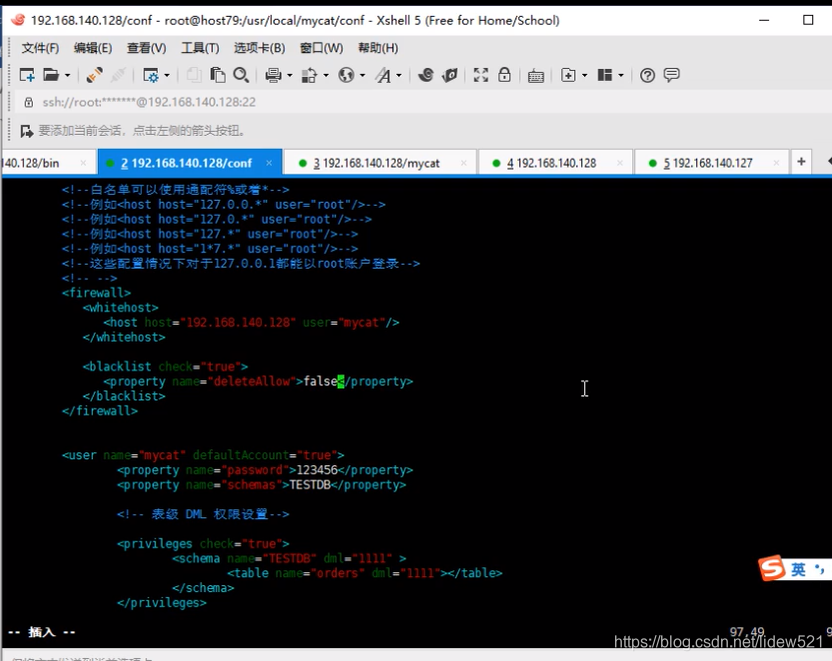Click the <blacklist check="true"> line
Viewport: 832px width, 661px height.
(x=165, y=366)
